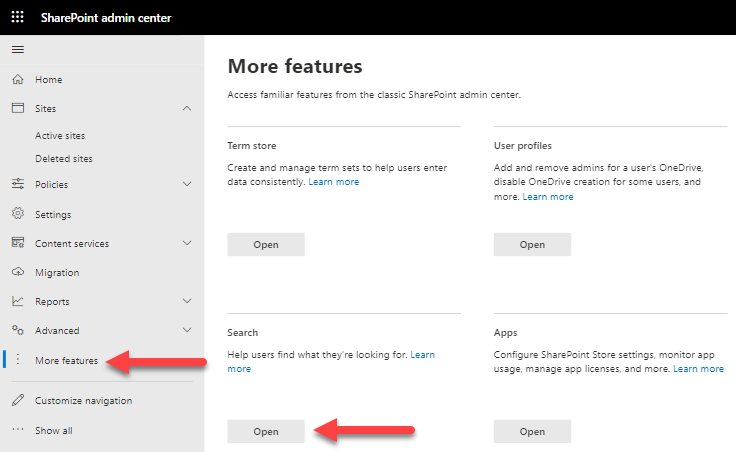Click the Settings gear icon
736x452 pixels.
coord(18,214)
